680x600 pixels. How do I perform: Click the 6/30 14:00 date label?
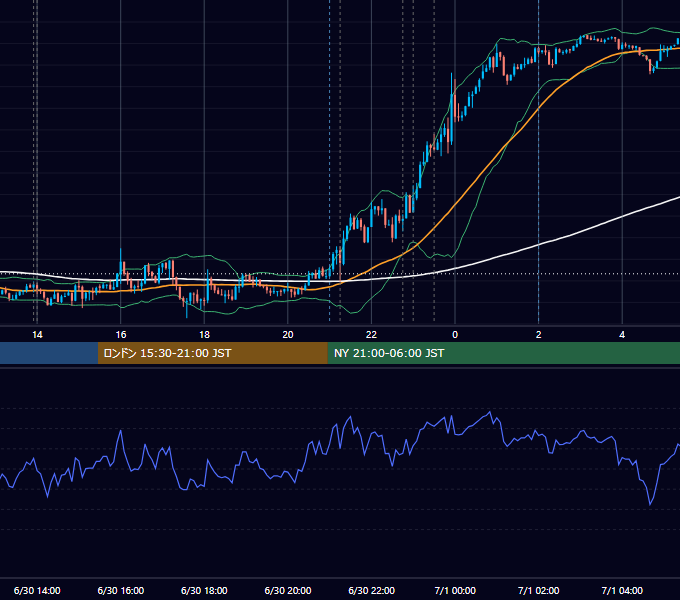point(37,591)
